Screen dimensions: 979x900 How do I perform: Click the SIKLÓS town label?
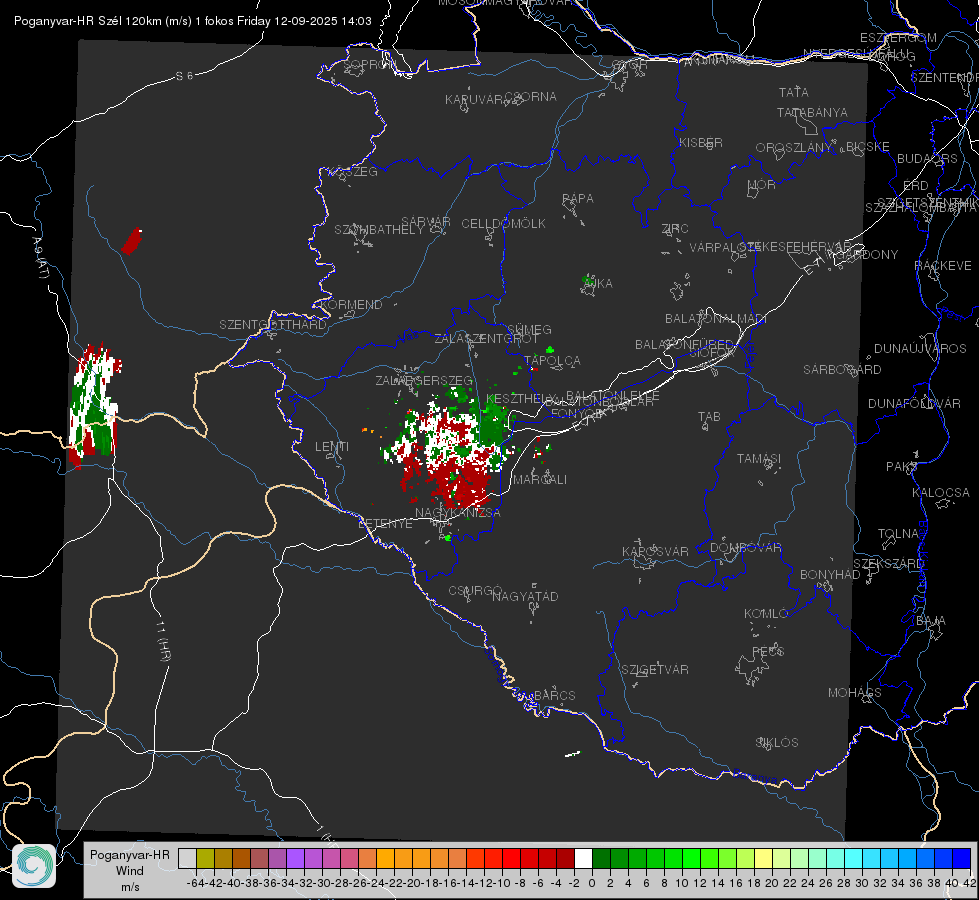777,743
